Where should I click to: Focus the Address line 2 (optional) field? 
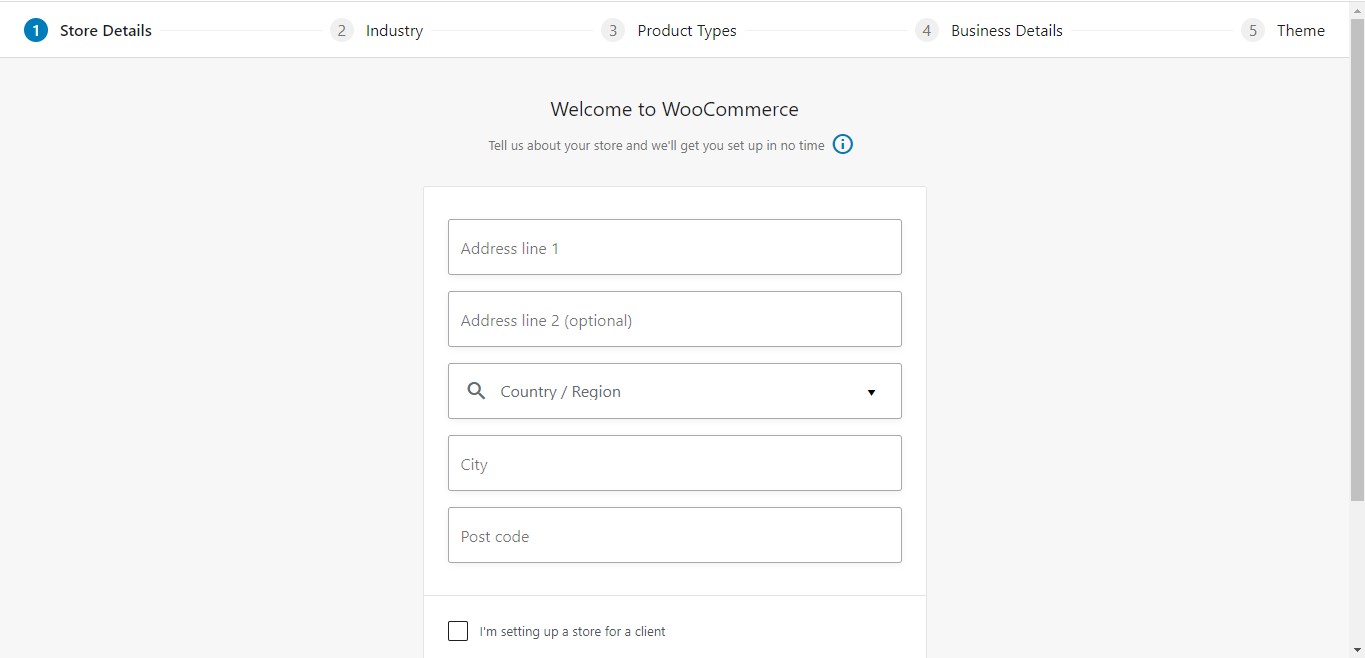675,319
